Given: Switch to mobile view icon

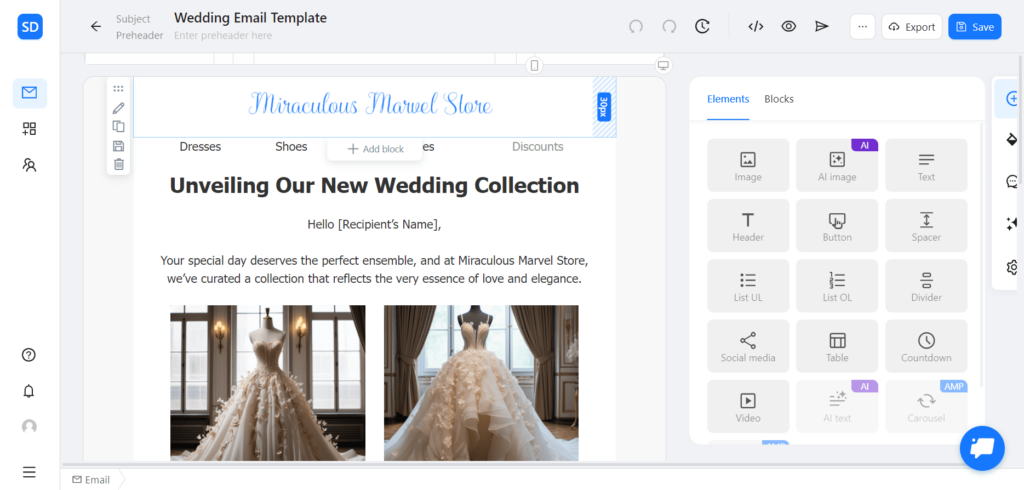Looking at the screenshot, I should tap(534, 65).
